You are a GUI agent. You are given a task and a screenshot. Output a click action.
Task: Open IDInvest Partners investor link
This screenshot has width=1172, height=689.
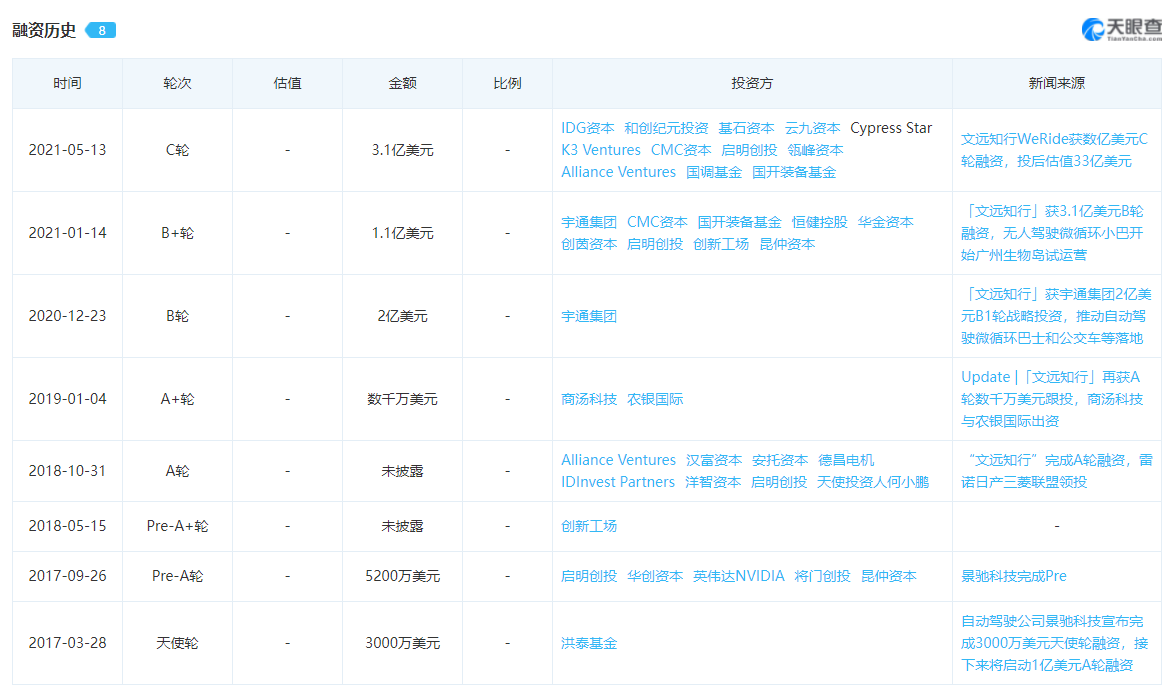[617, 482]
